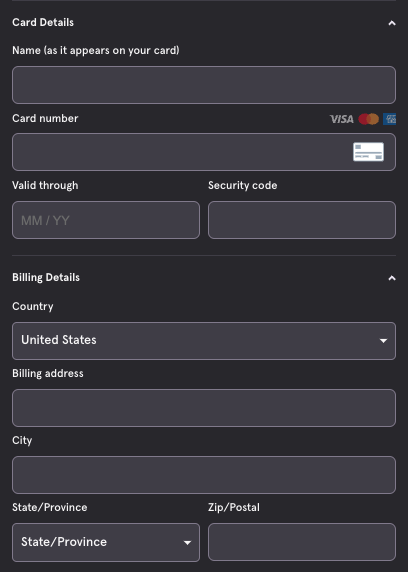This screenshot has height=572, width=408.
Task: Open the State/Province dropdown
Action: click(x=106, y=542)
